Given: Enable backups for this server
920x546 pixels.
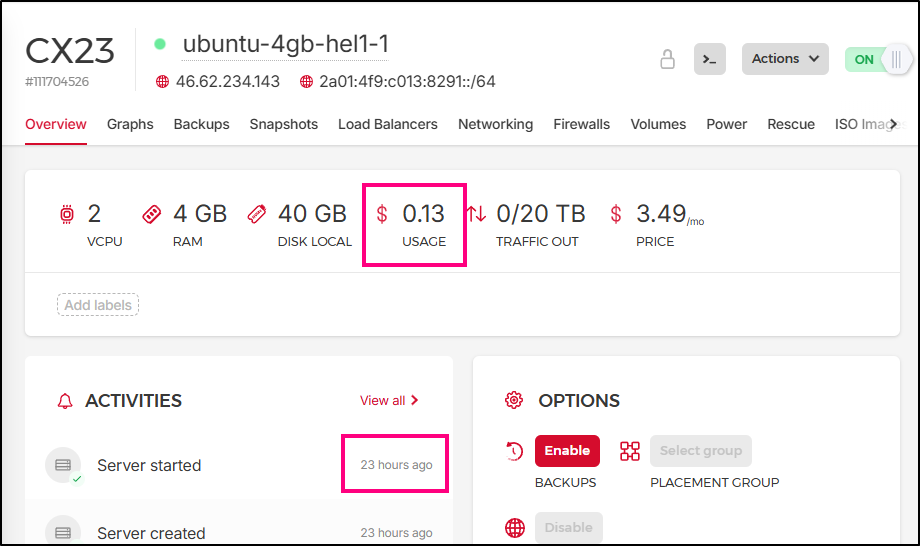Looking at the screenshot, I should 567,451.
